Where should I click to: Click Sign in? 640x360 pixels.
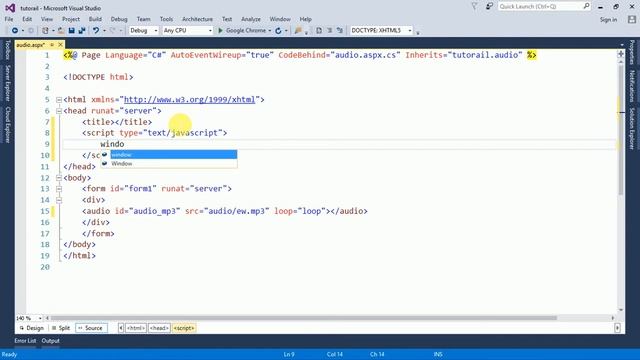(x=609, y=19)
